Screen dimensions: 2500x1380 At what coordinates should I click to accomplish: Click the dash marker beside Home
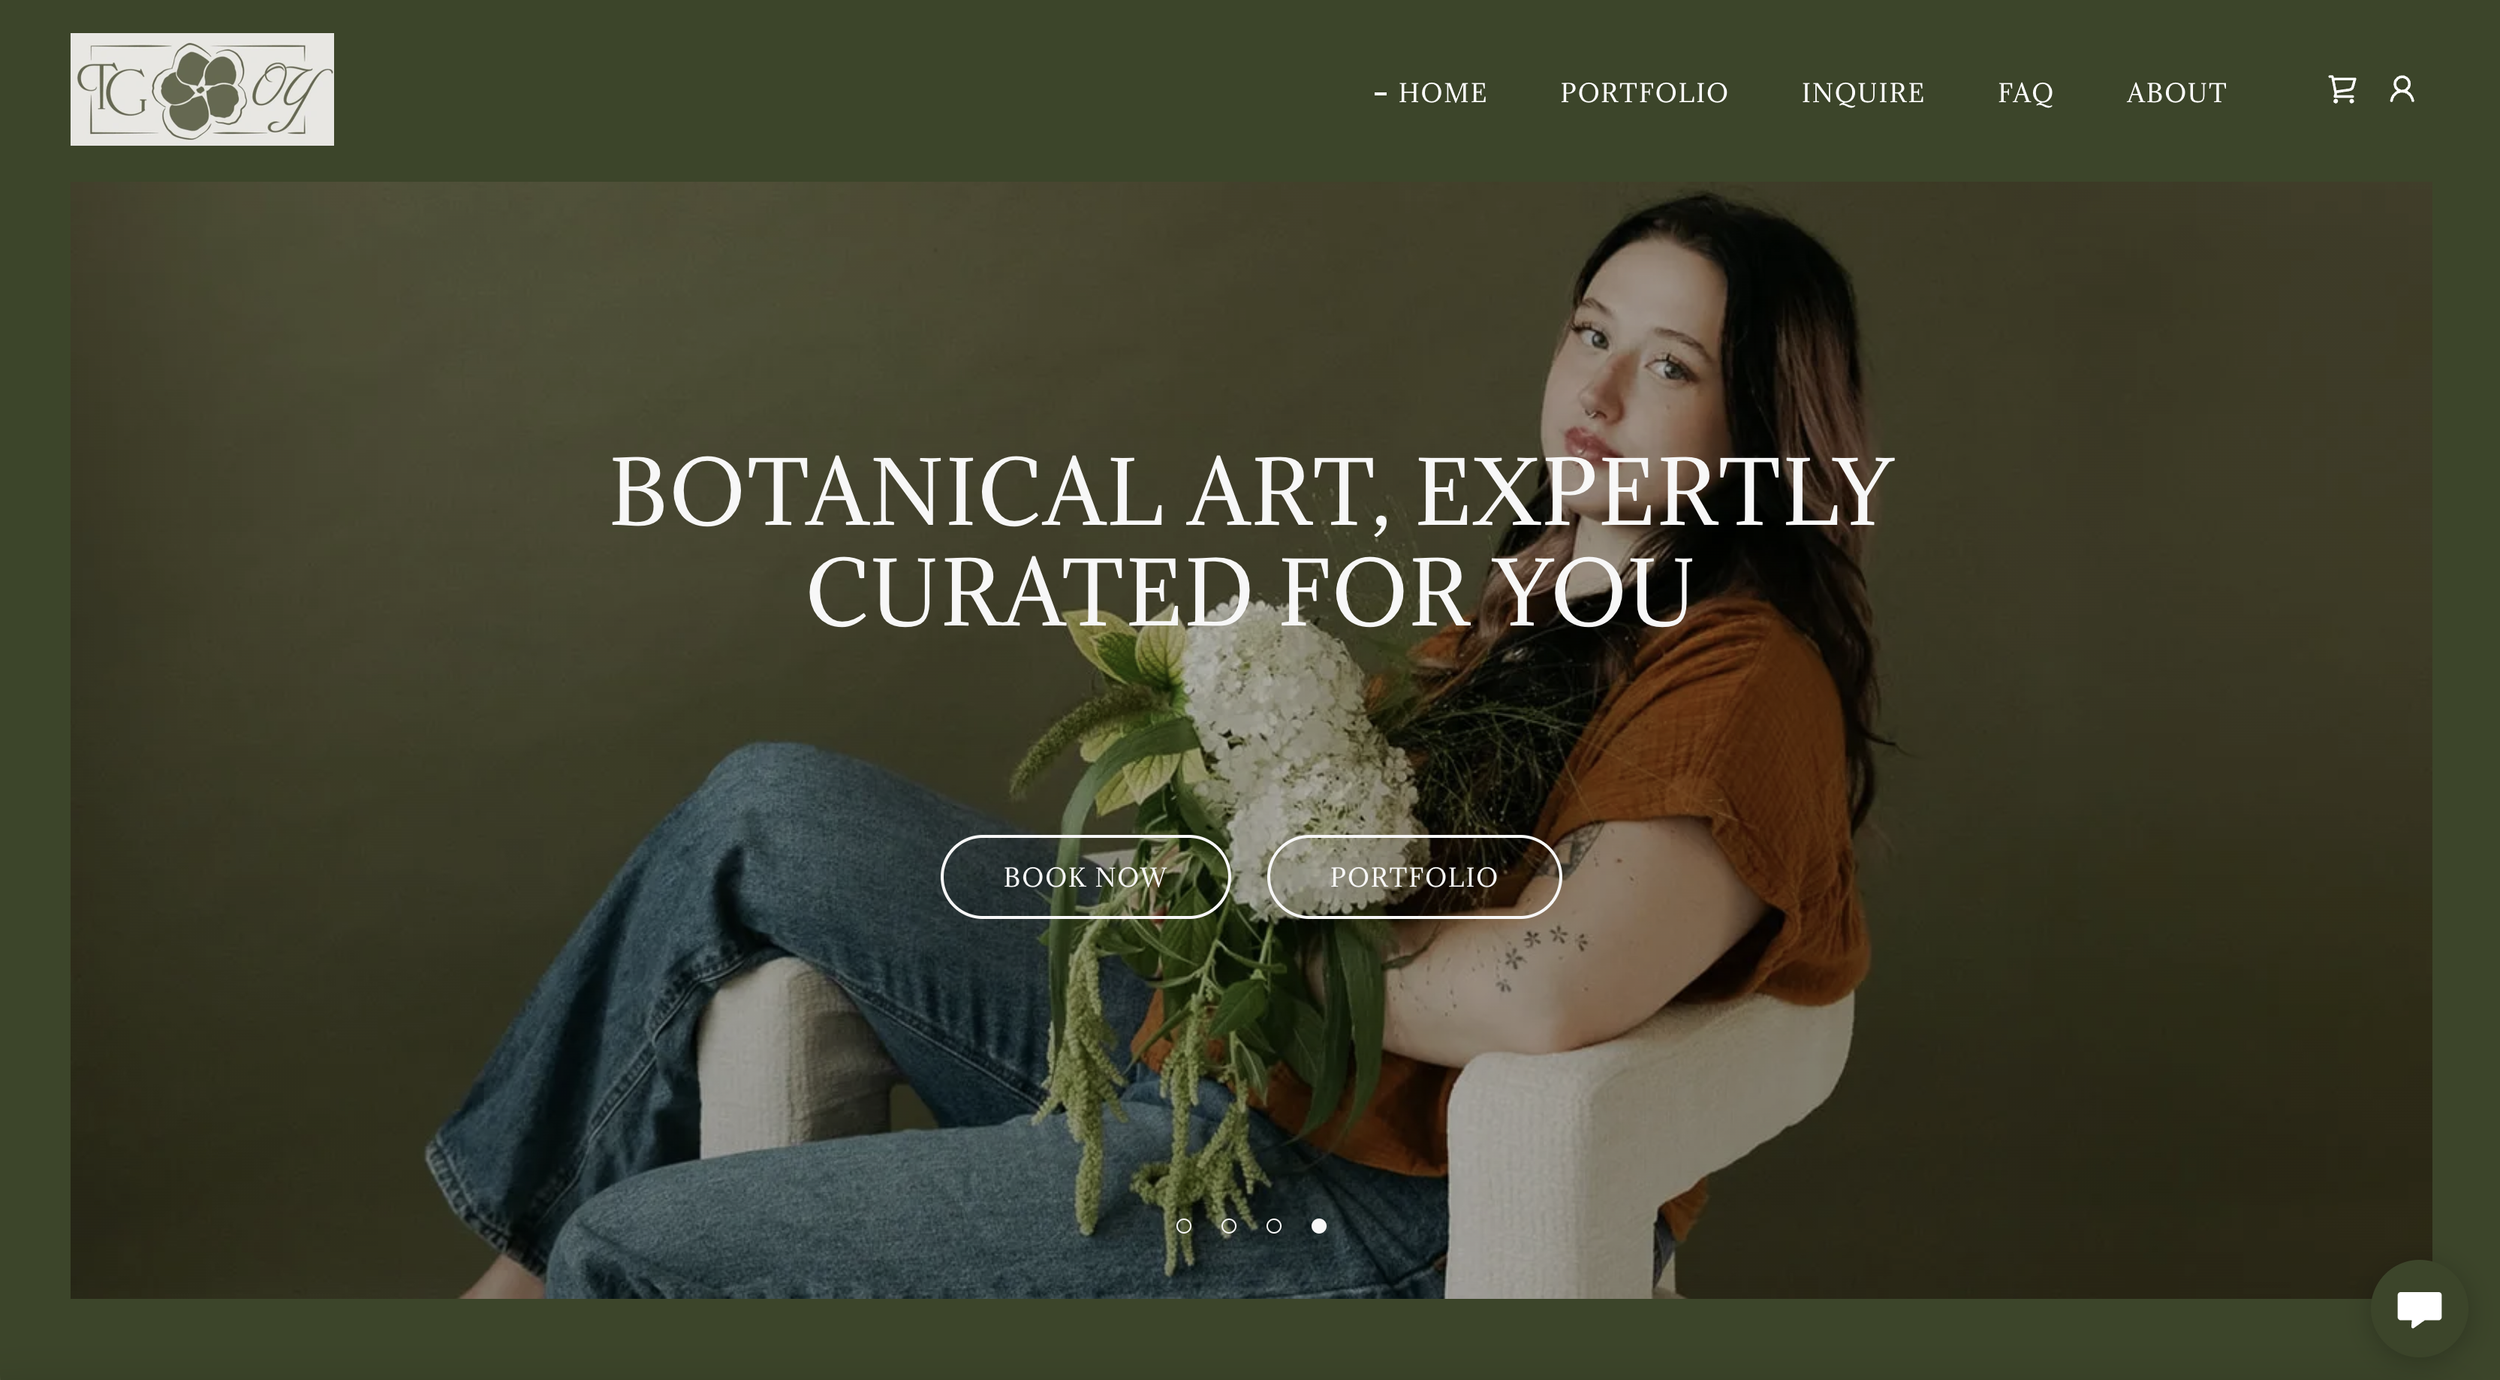(x=1380, y=94)
